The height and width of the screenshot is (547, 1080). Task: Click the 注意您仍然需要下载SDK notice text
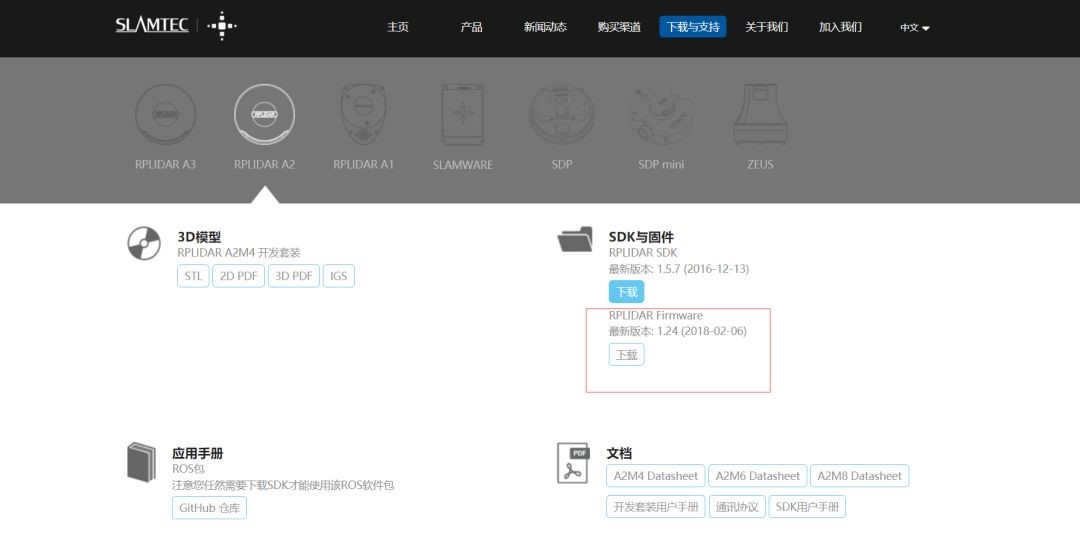(x=282, y=485)
